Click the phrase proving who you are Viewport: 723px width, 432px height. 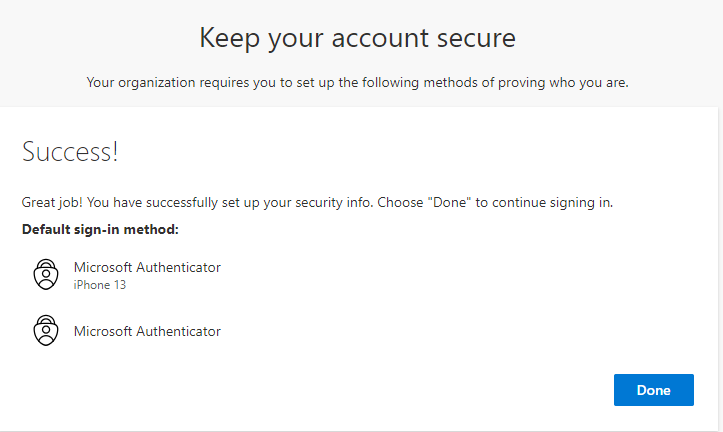[x=563, y=83]
